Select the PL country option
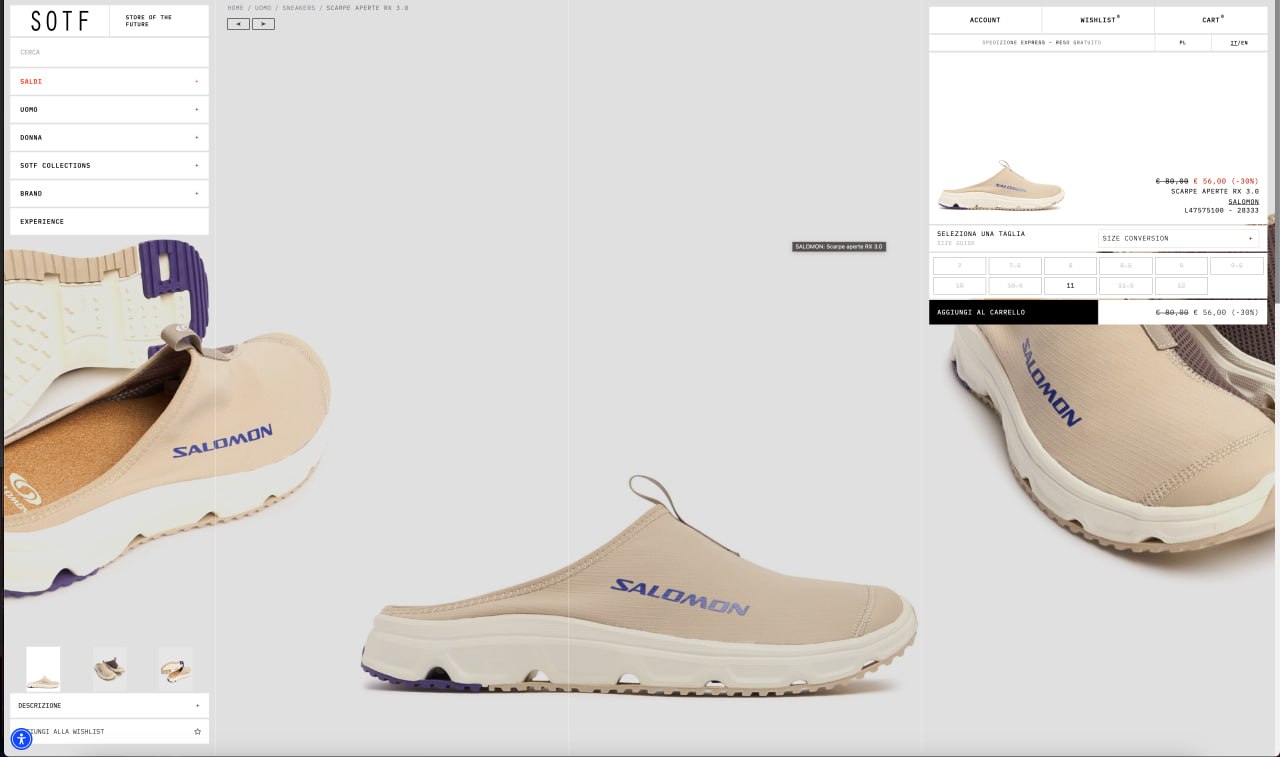 pyautogui.click(x=1182, y=43)
